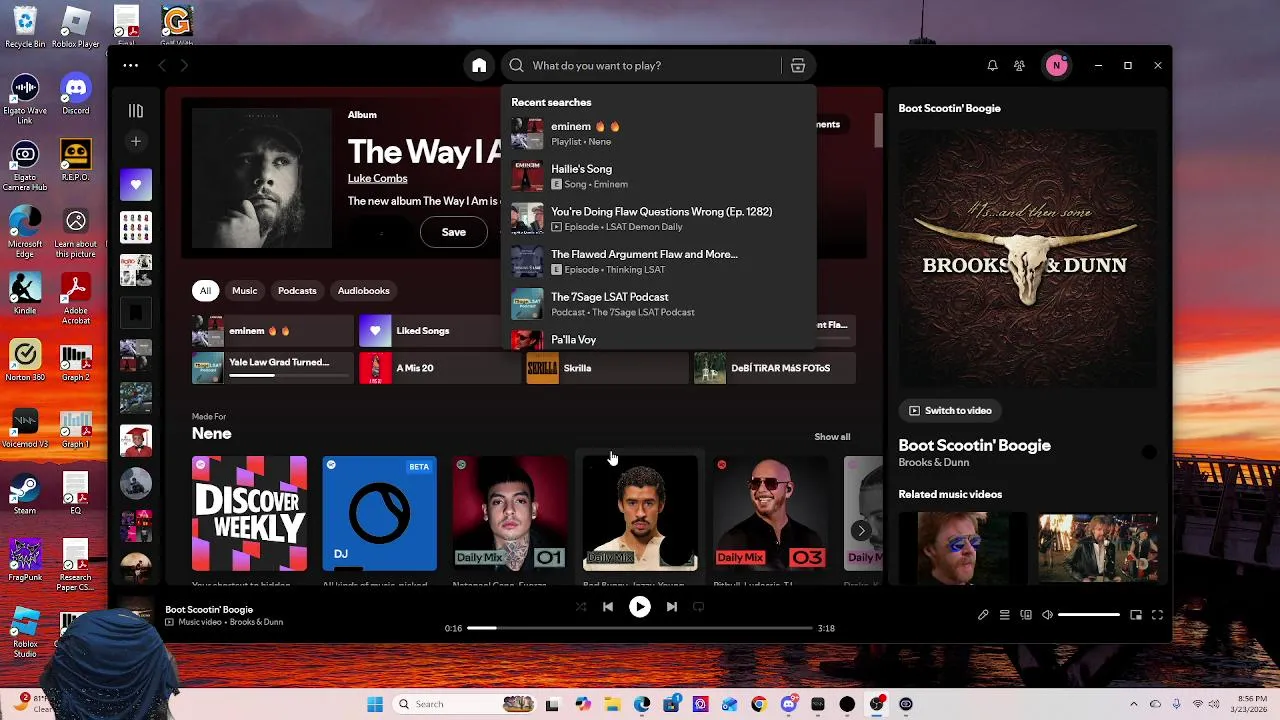Open Liked Songs in the library sidebar
Screen dimensions: 1280x720
(136, 185)
